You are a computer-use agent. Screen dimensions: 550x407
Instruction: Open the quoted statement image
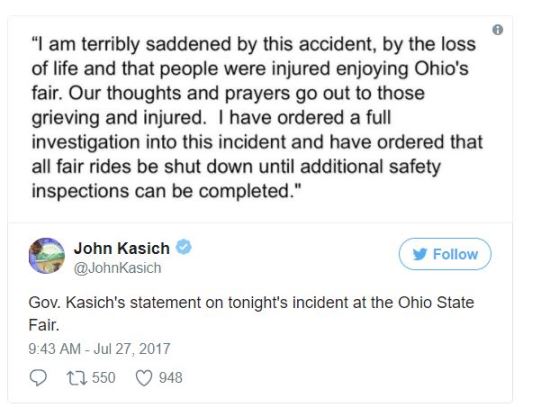point(260,119)
